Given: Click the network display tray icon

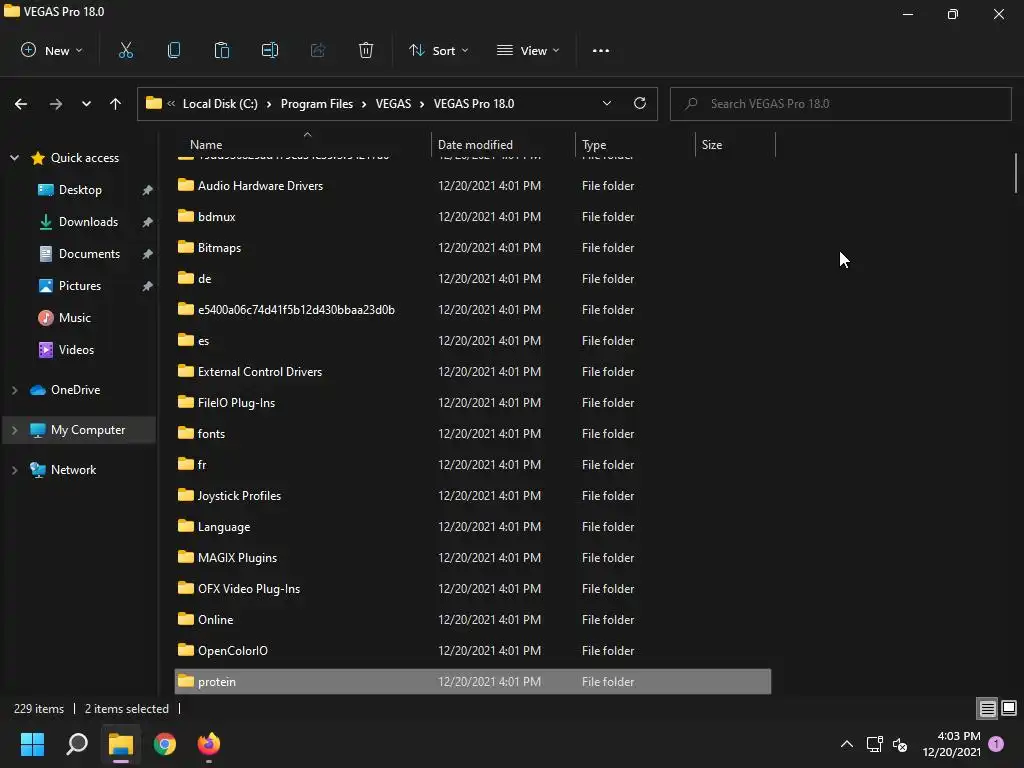Looking at the screenshot, I should tap(874, 744).
